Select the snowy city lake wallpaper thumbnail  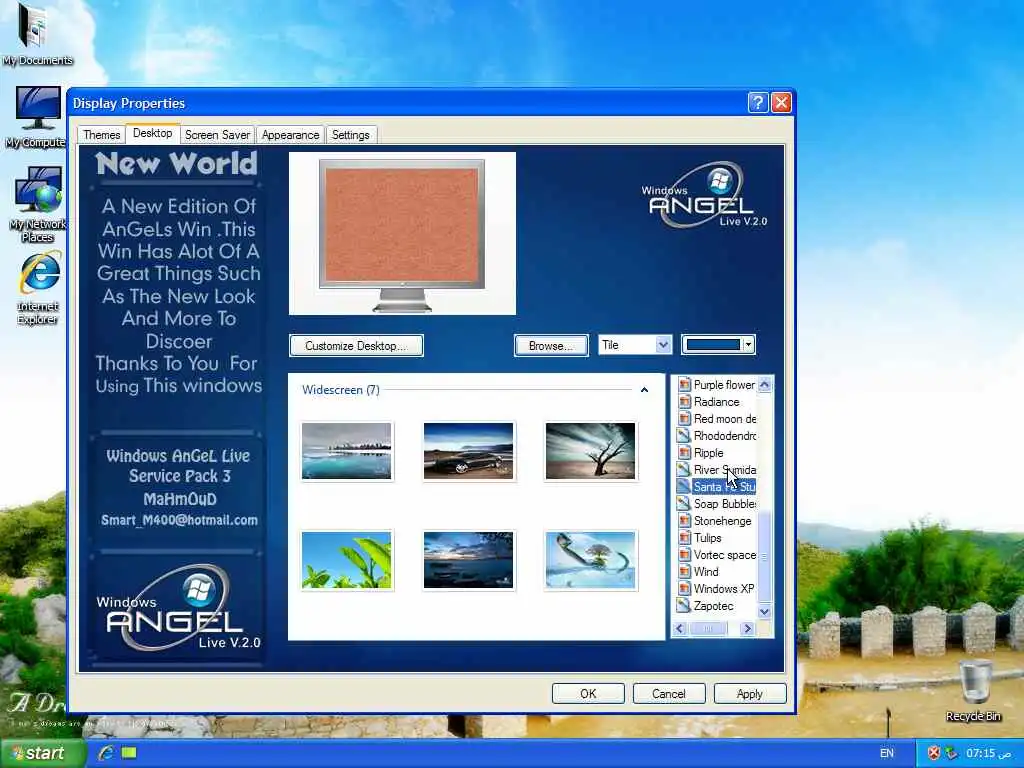pyautogui.click(x=347, y=451)
